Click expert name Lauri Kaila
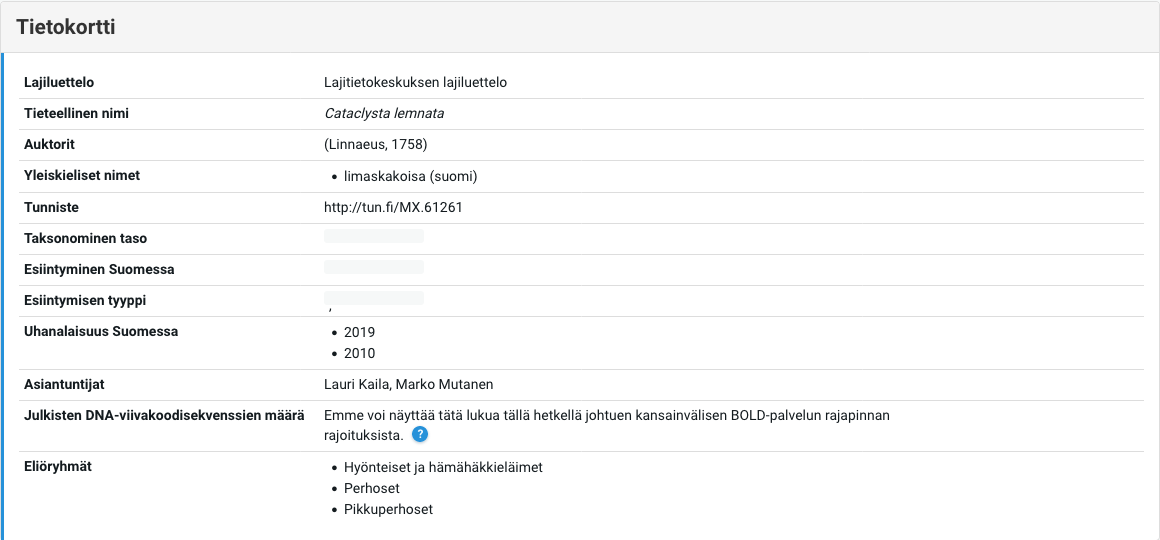Screen dimensions: 1160x540 [357, 385]
